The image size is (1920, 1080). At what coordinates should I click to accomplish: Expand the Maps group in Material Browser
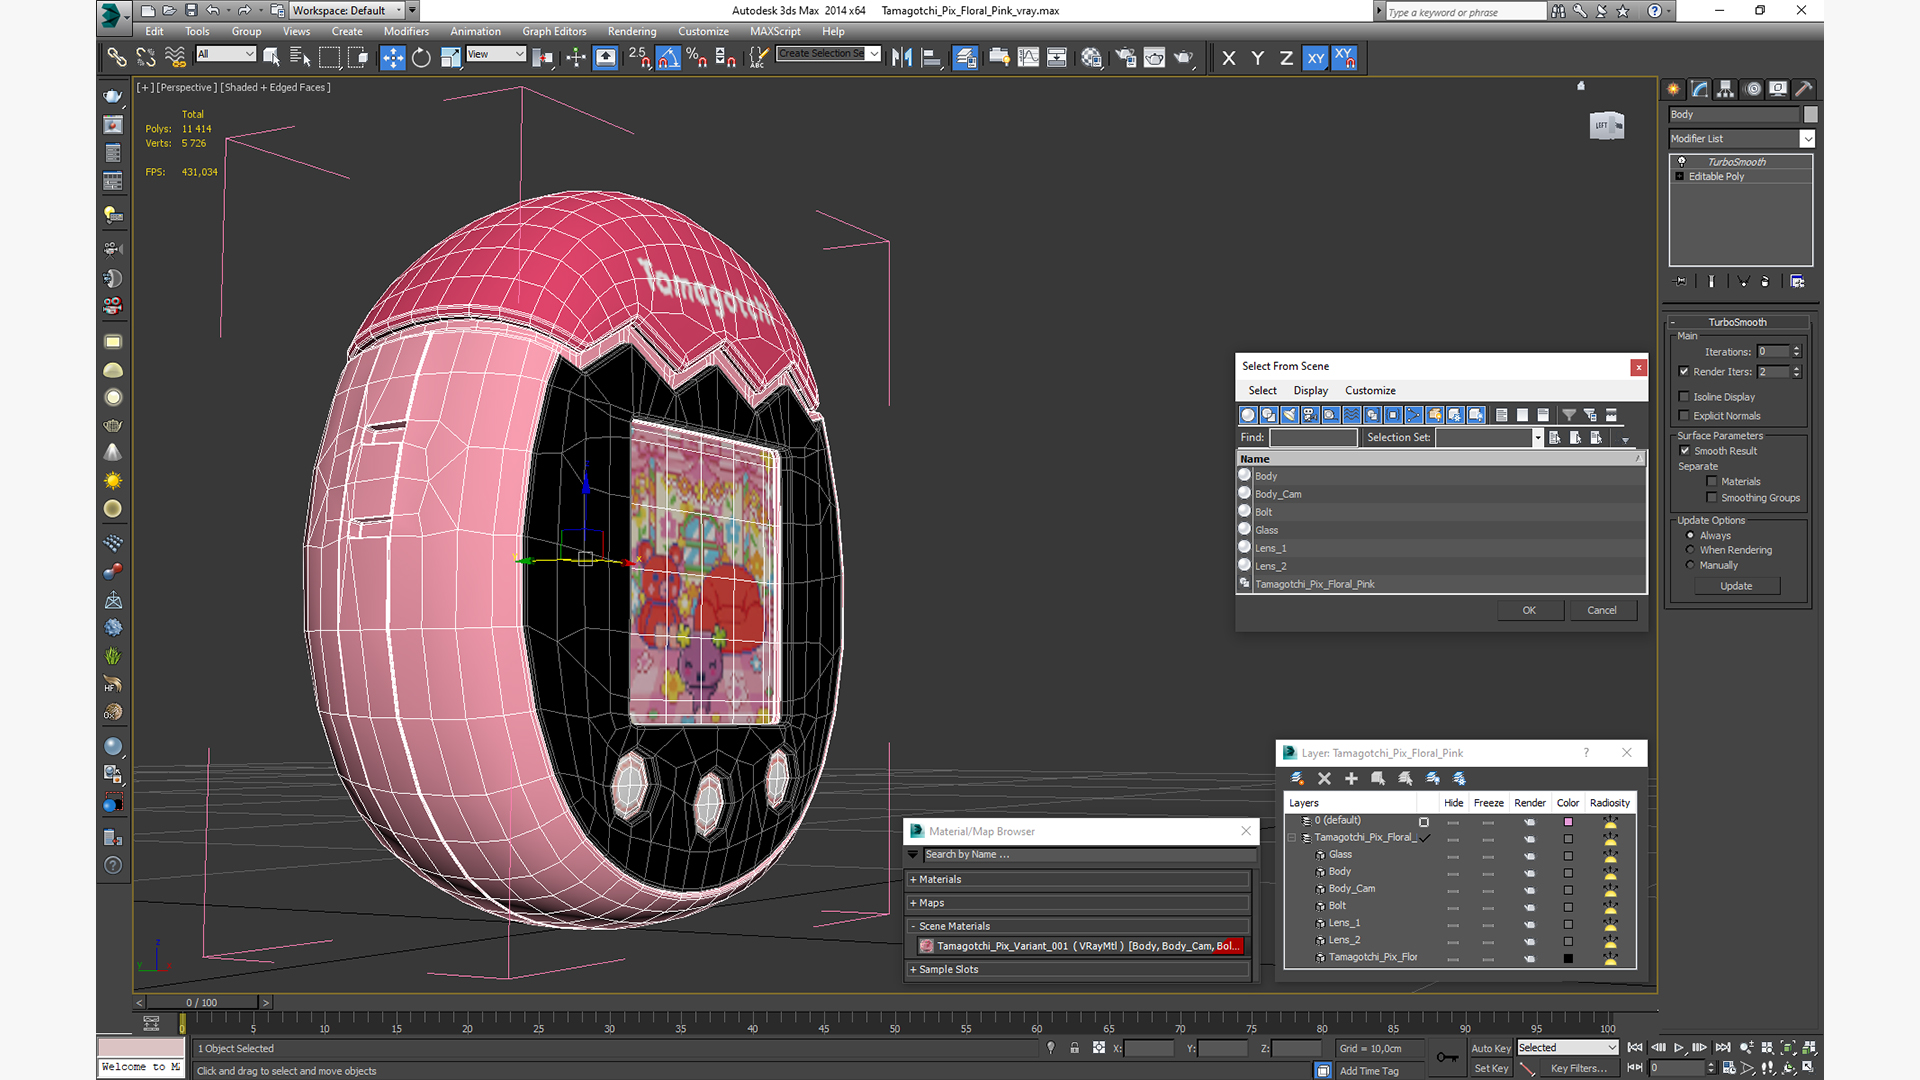[x=1078, y=903]
